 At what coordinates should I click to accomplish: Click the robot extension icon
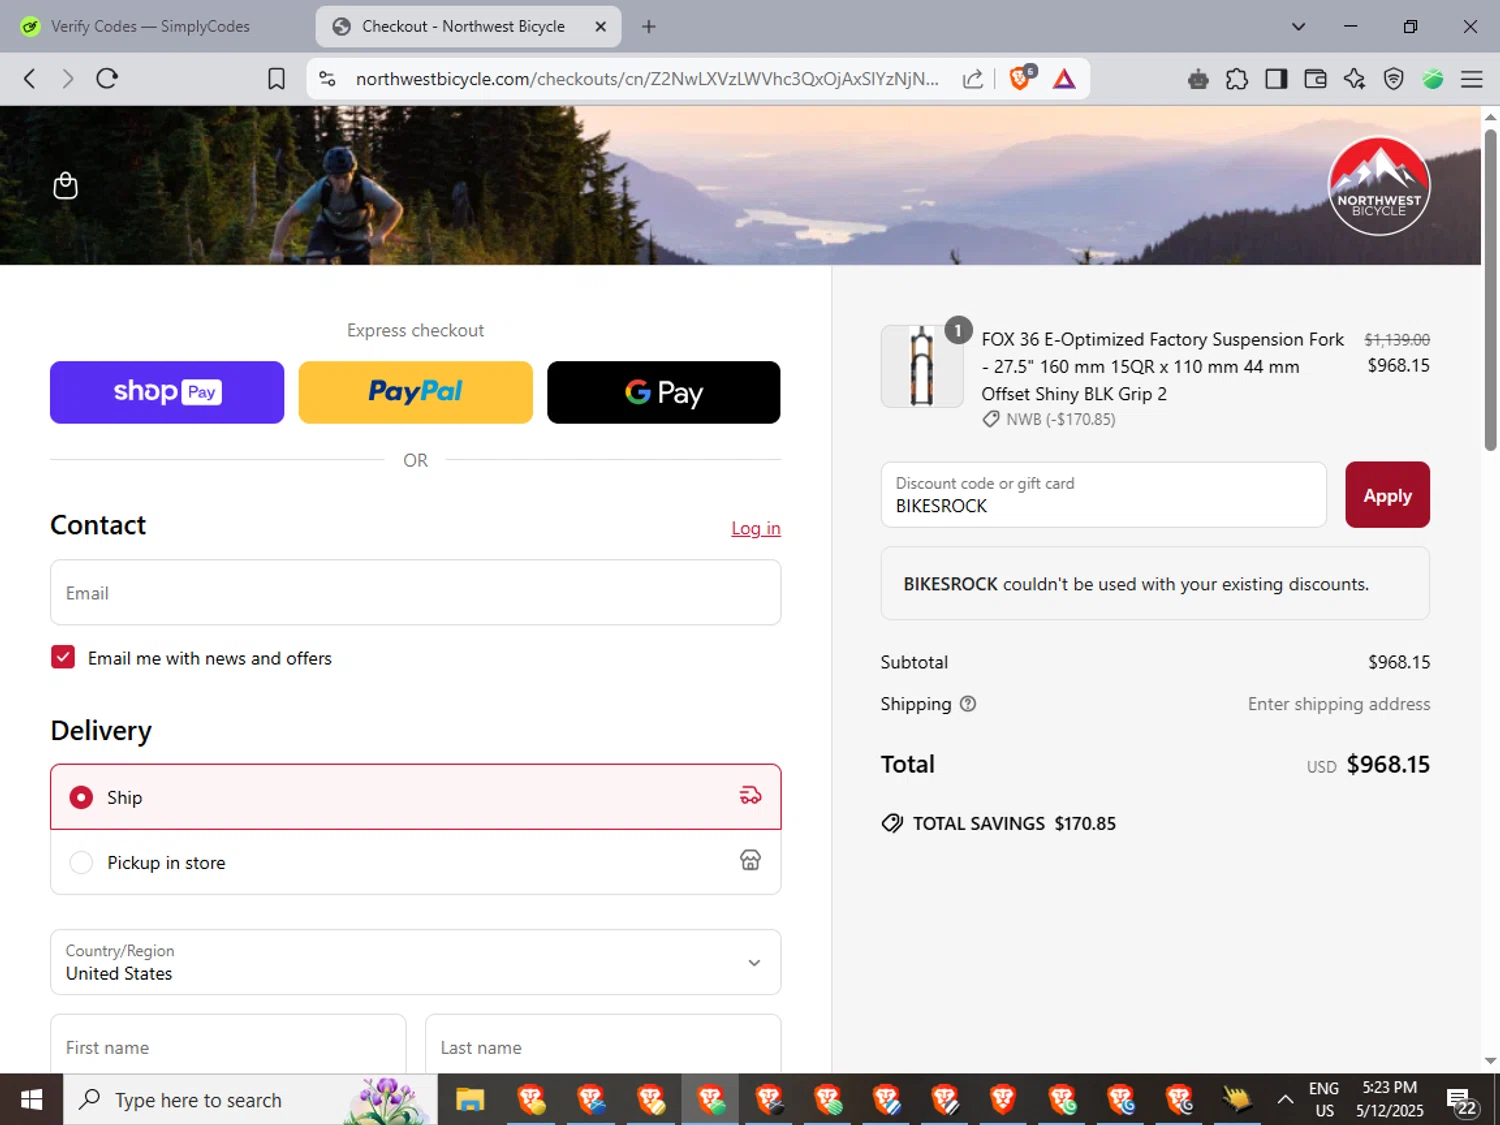[x=1198, y=79]
